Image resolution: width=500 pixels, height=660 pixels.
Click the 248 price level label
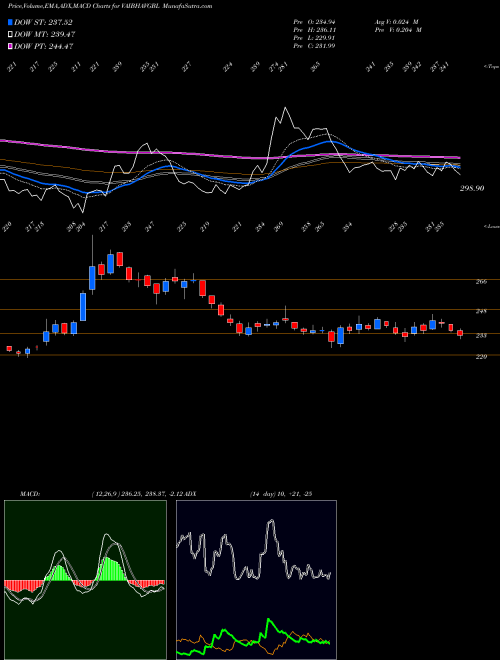point(482,311)
